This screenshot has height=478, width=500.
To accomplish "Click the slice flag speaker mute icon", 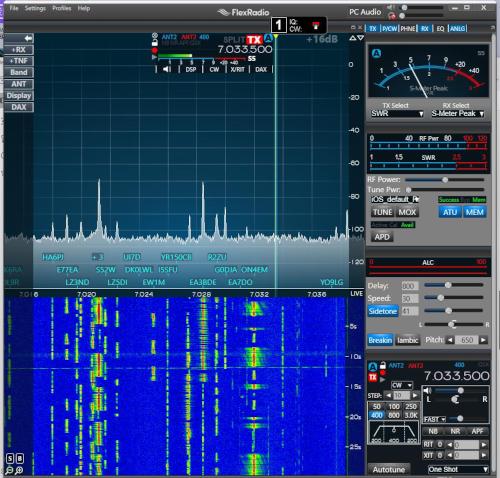I will (x=167, y=69).
